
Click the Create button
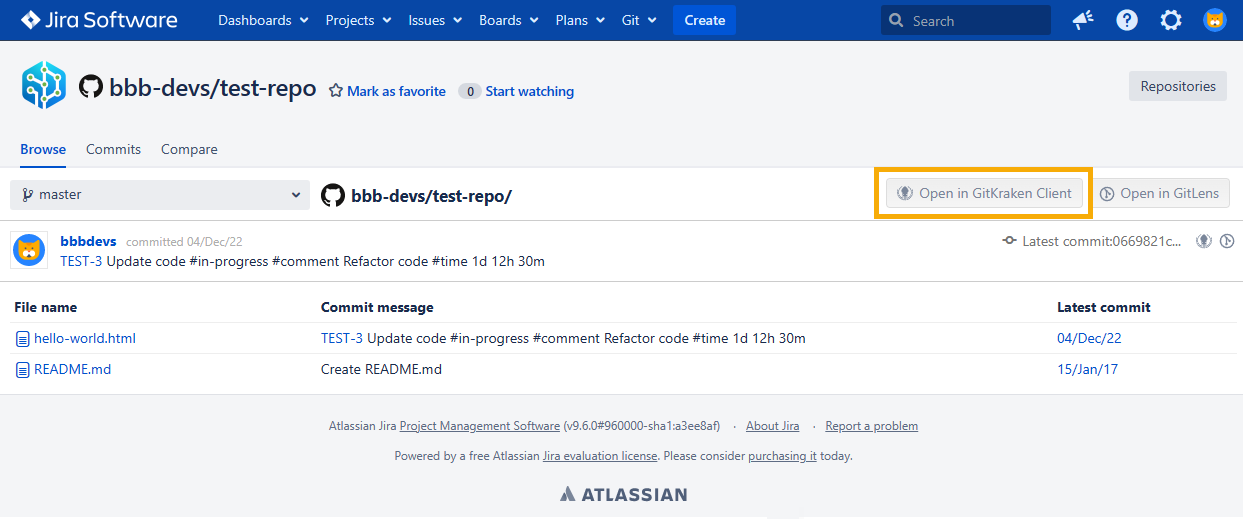point(704,20)
